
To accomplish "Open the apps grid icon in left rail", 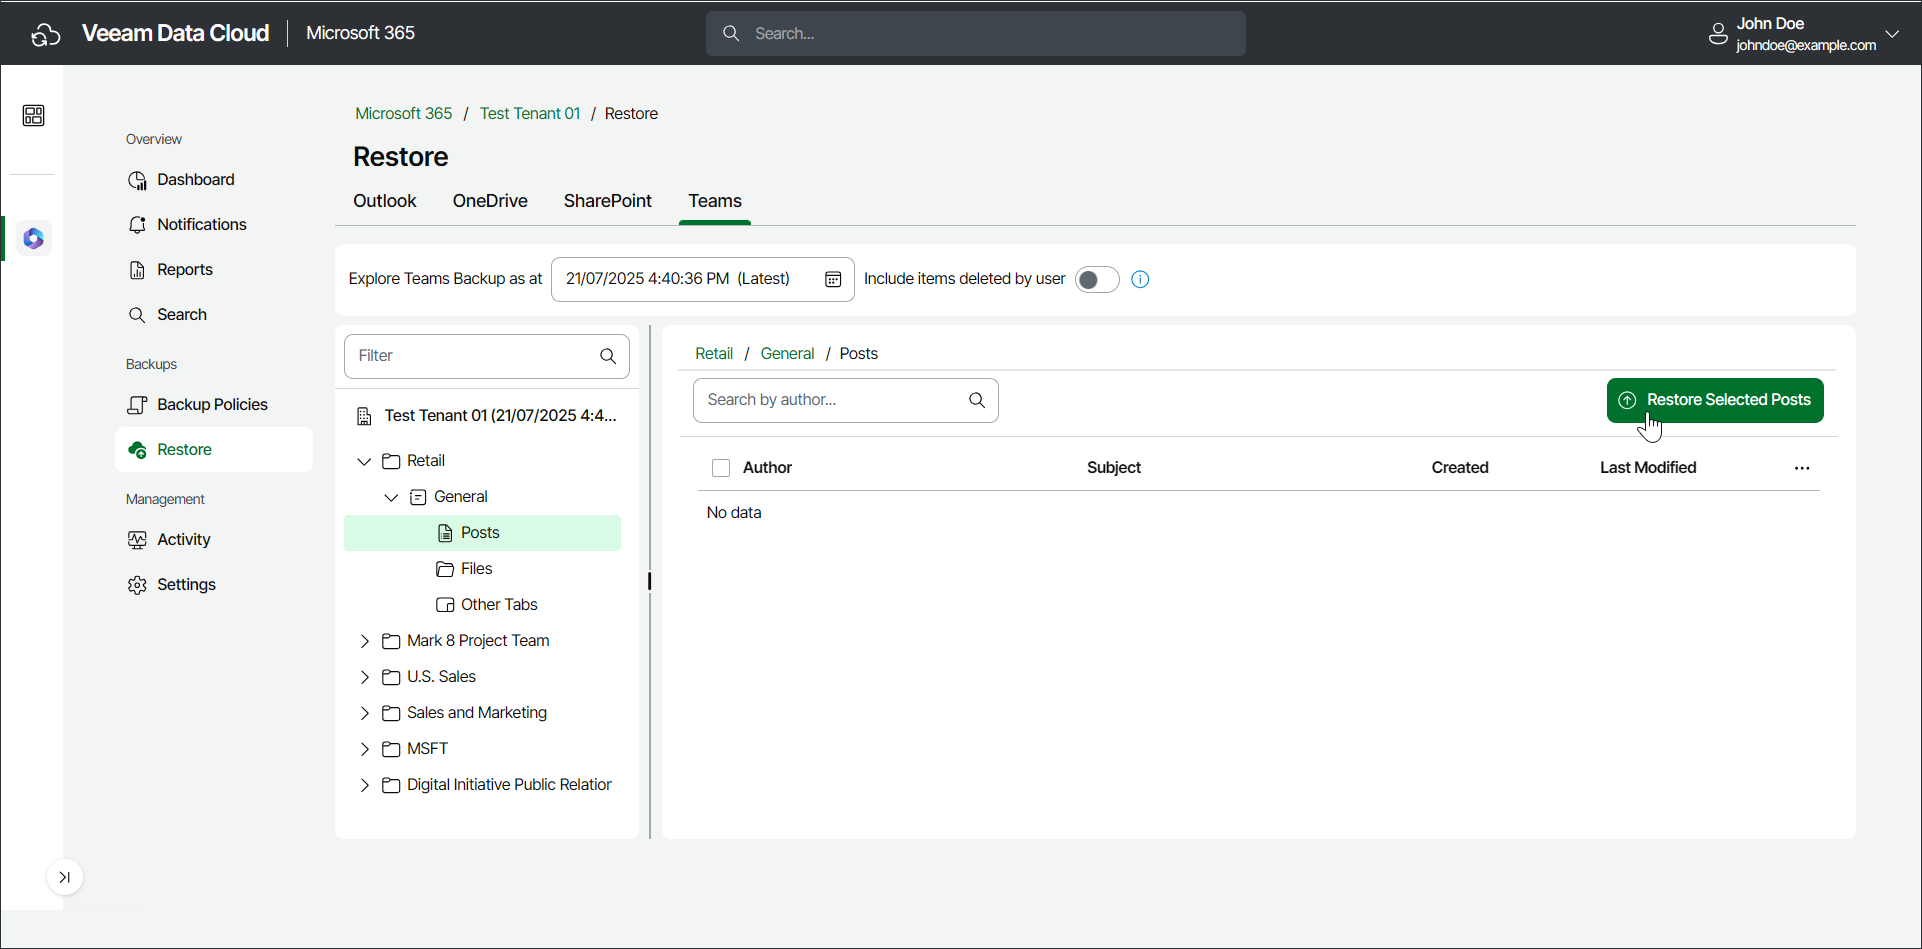I will coord(33,116).
